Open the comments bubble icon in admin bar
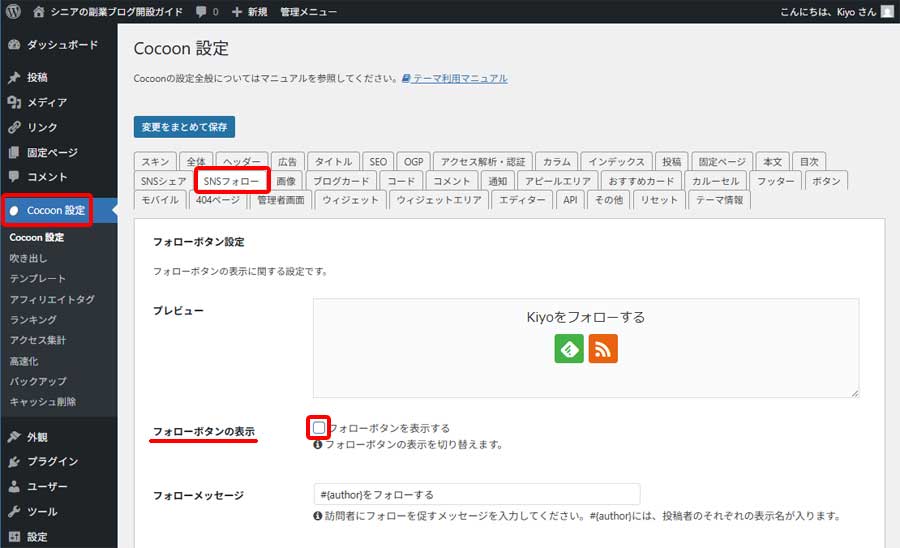Screen dimensions: 900x548 [201, 11]
